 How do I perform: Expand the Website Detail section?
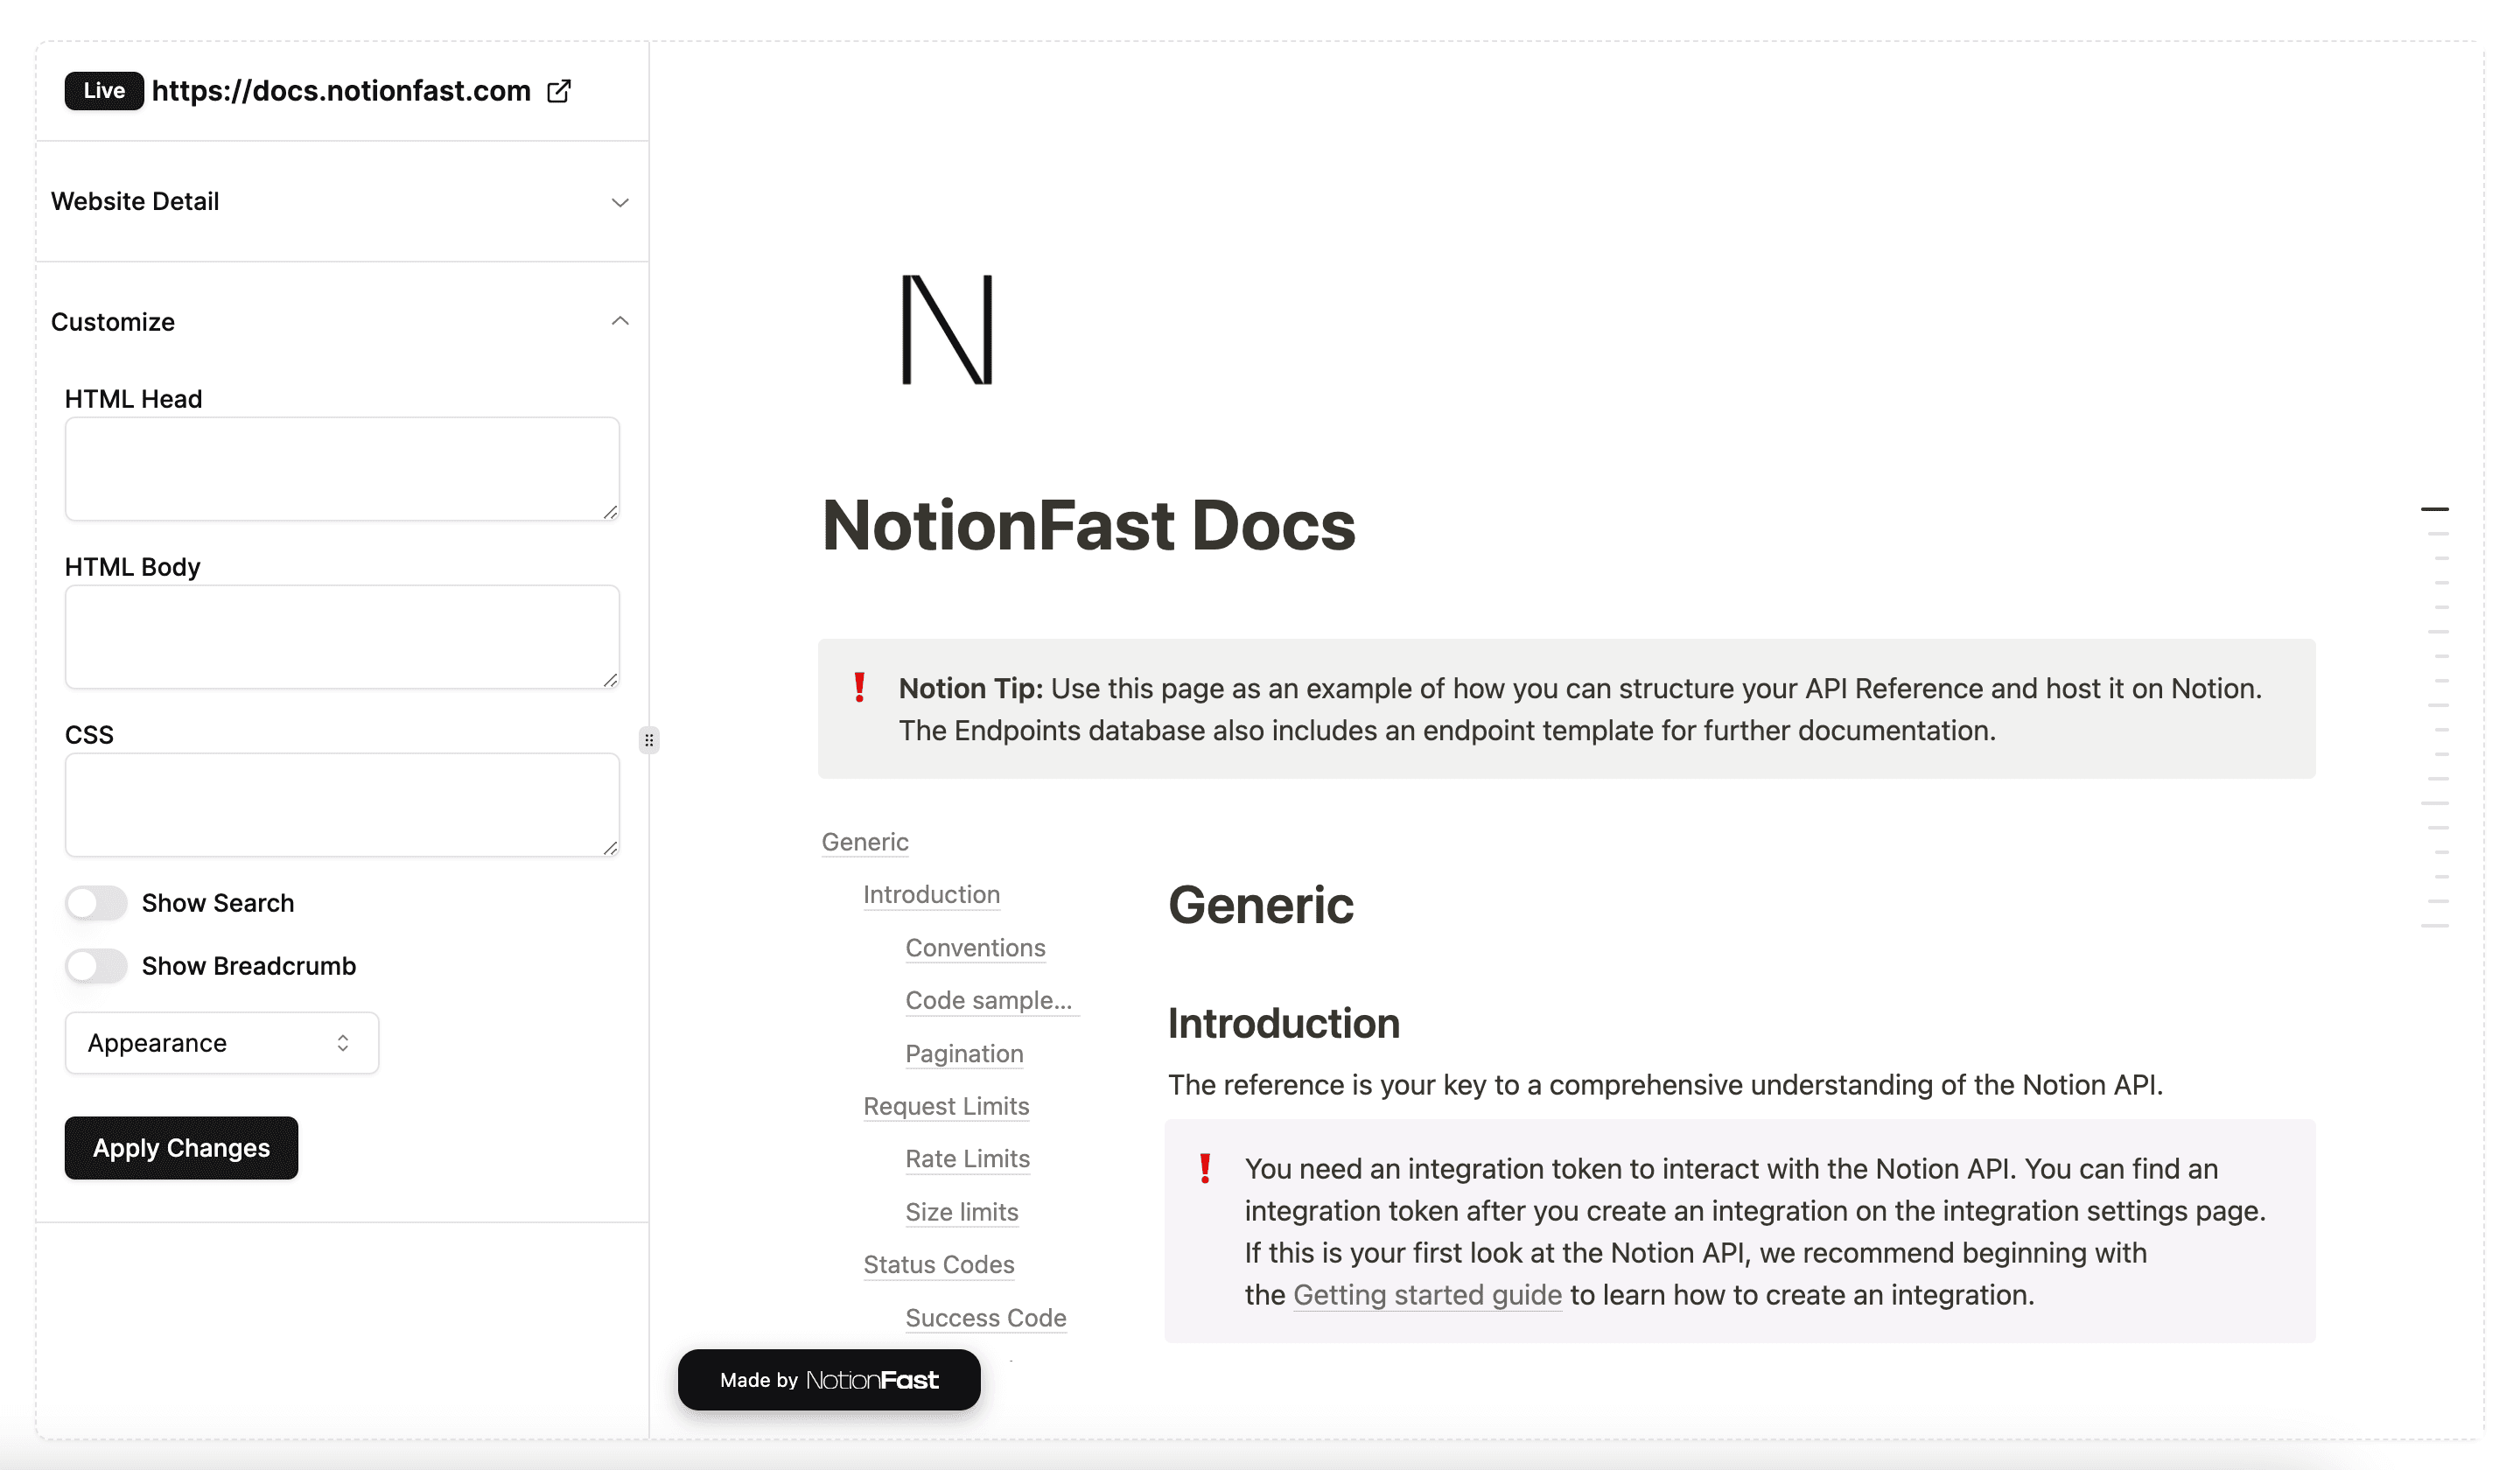click(341, 201)
